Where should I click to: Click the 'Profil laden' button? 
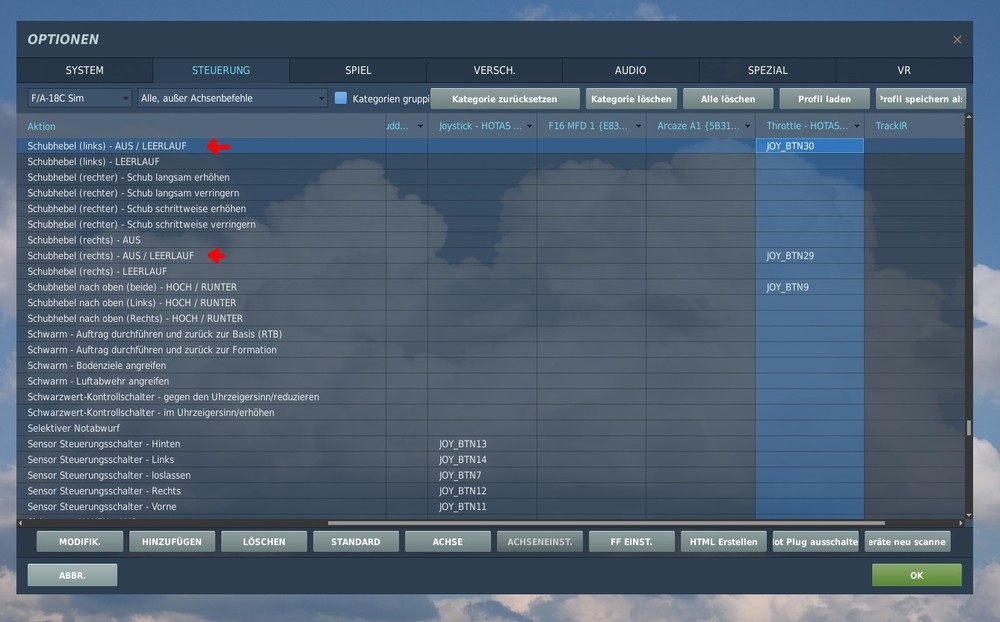point(824,99)
